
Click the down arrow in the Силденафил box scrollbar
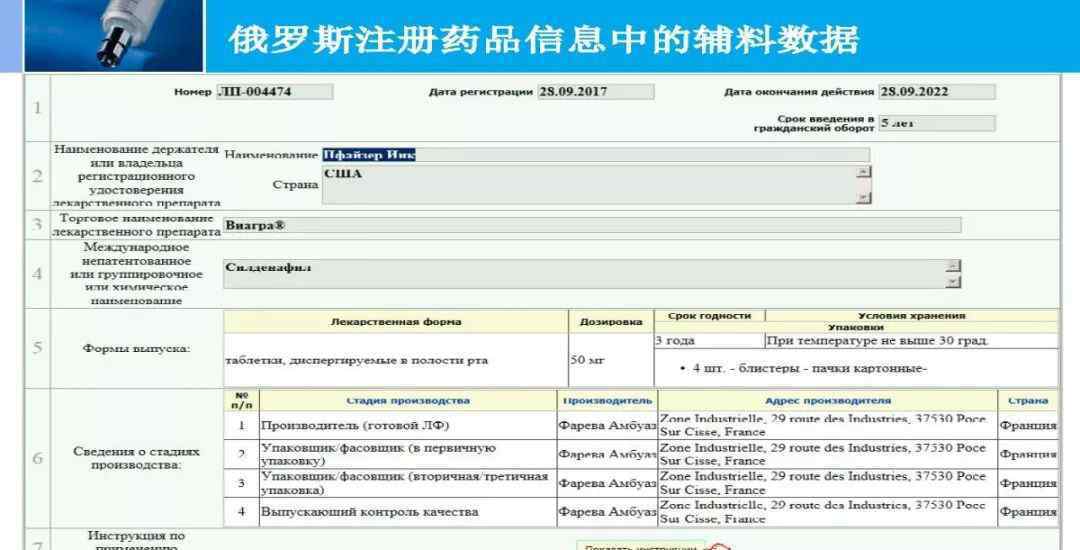[953, 282]
